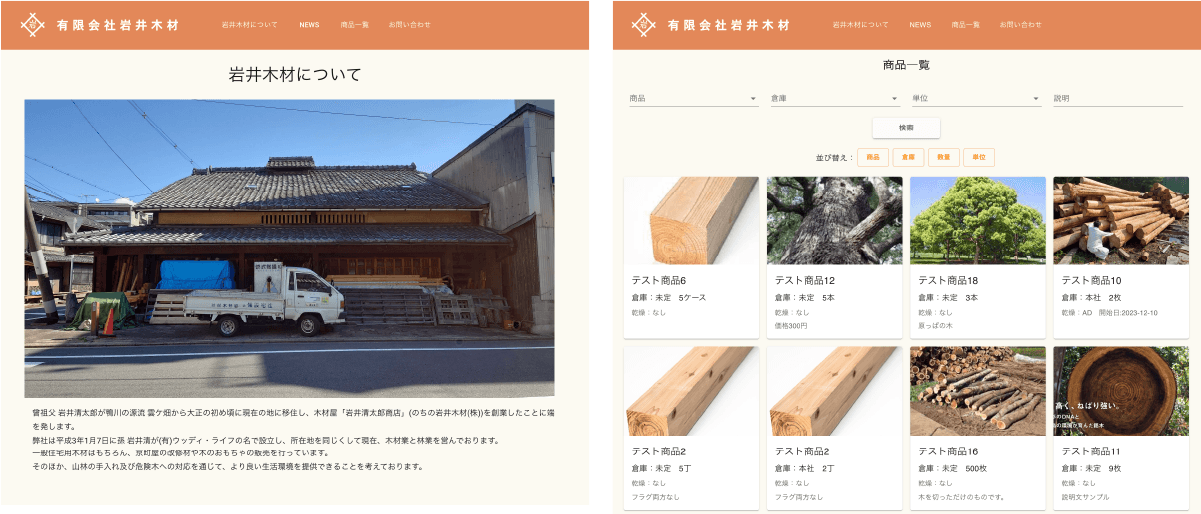Image resolution: width=1201 pixels, height=514 pixels.
Task: Expand the 倉庫 filter dropdown
Action: (x=834, y=98)
